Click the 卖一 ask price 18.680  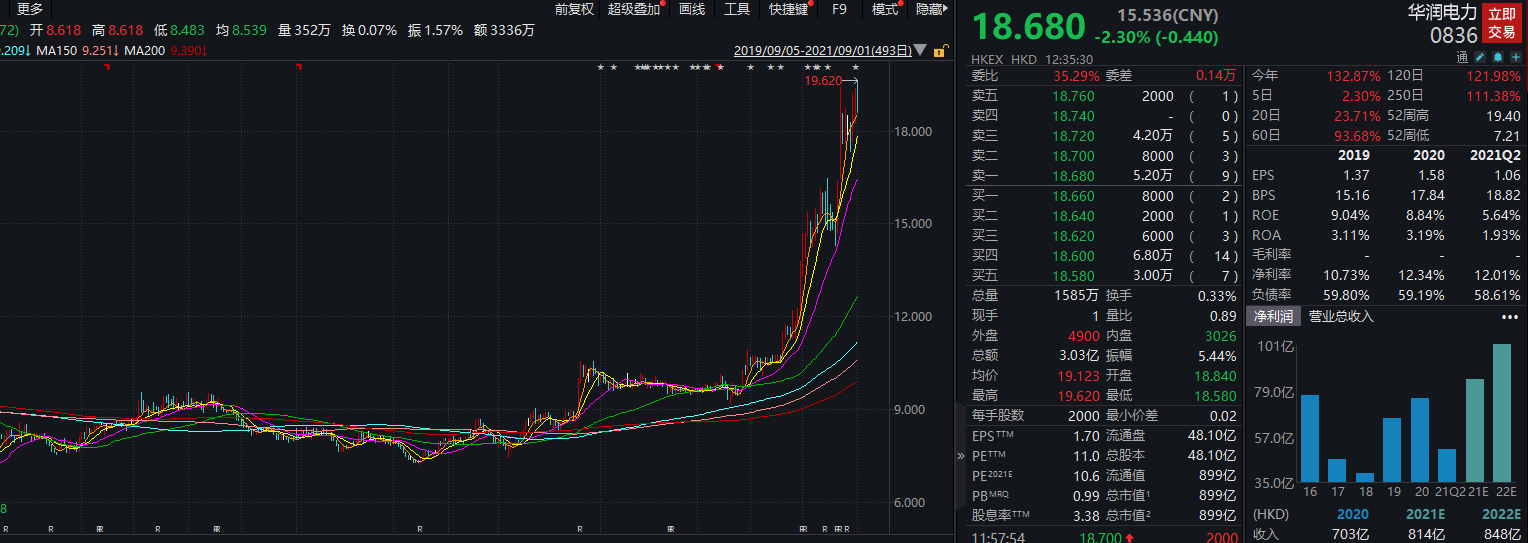click(x=1073, y=176)
